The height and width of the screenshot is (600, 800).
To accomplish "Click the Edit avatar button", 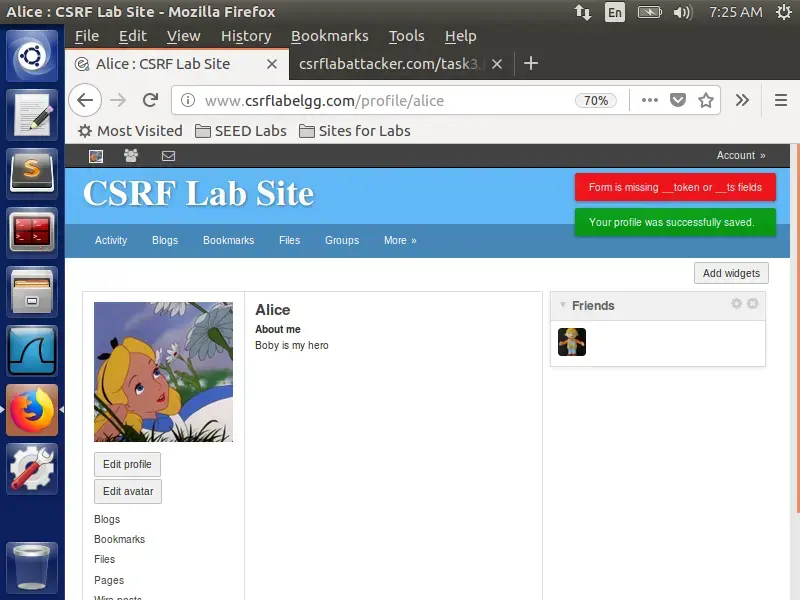I will [128, 491].
